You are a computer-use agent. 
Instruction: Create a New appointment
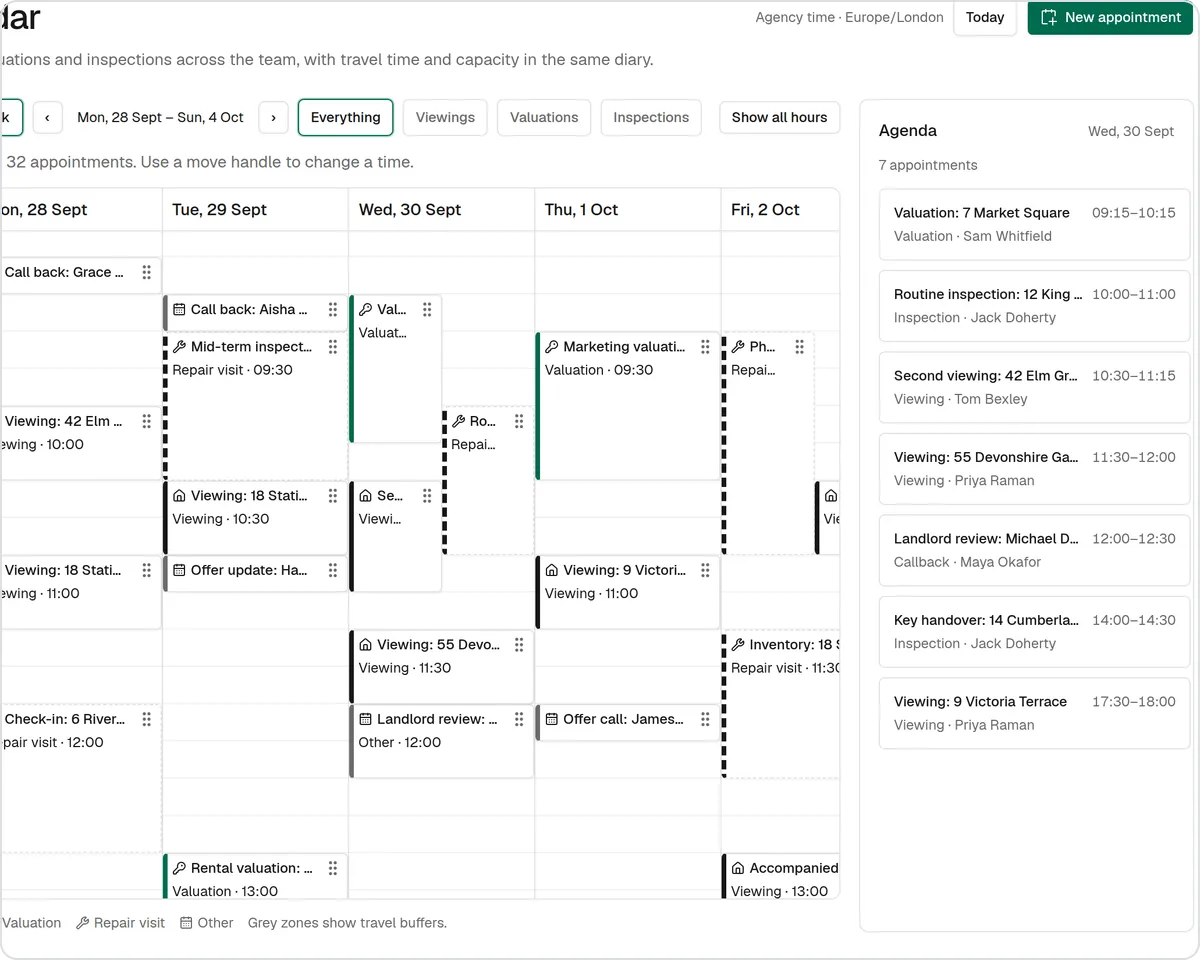pos(1111,17)
